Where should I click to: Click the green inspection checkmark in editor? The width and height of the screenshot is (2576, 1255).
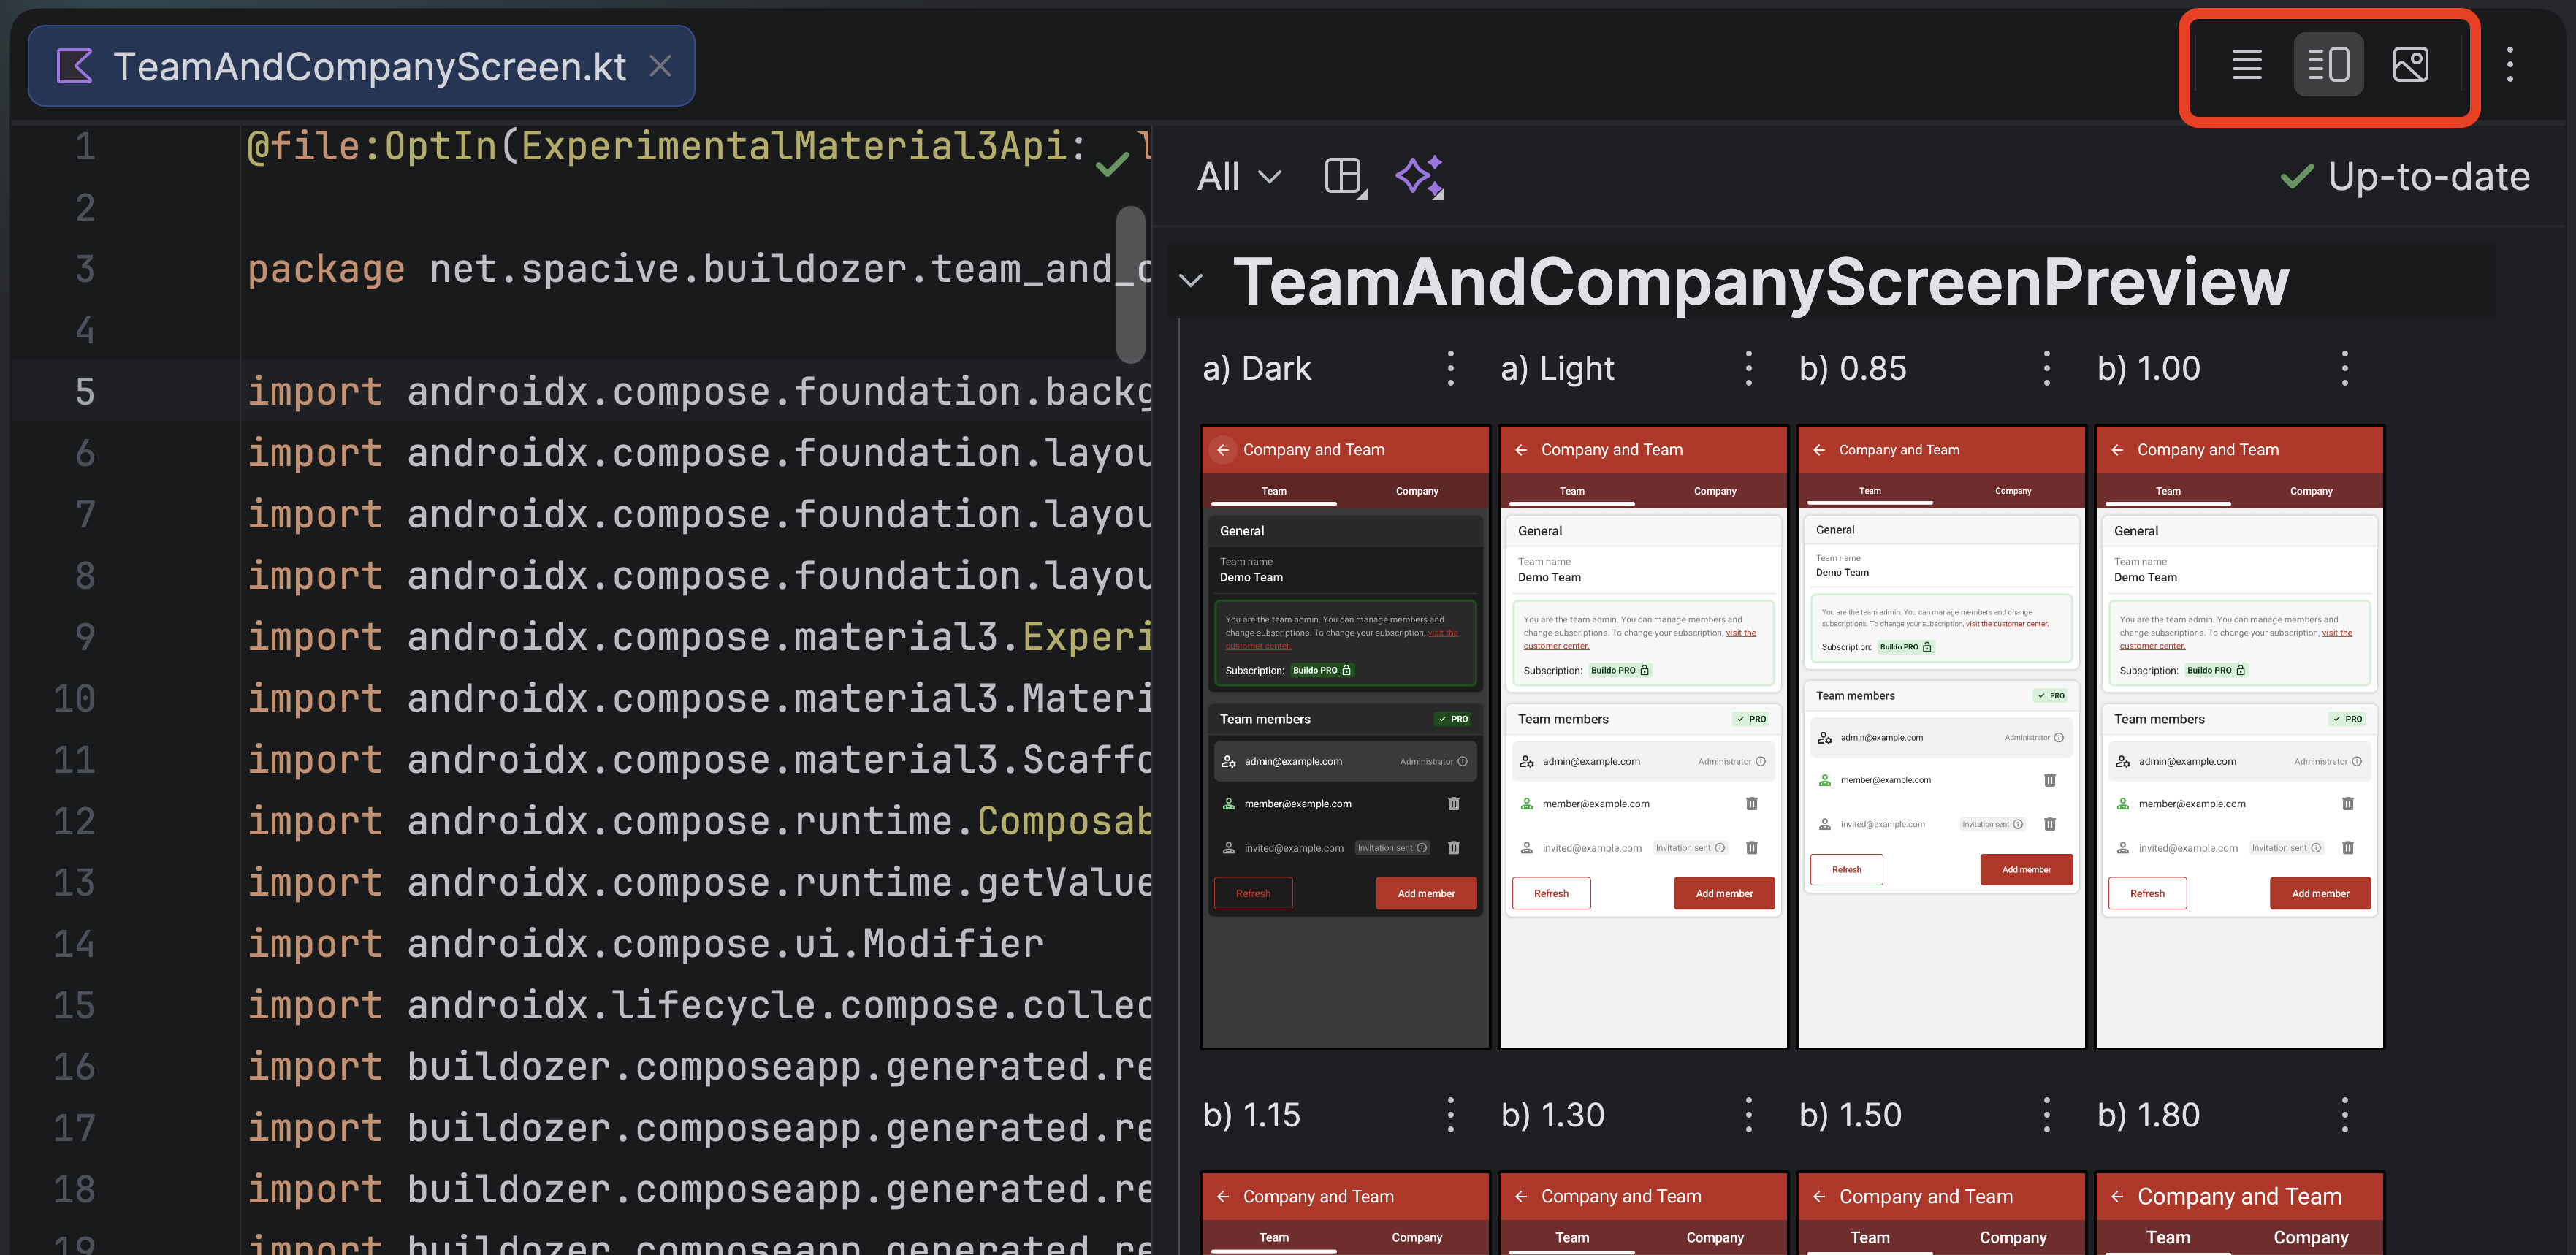pyautogui.click(x=1112, y=164)
